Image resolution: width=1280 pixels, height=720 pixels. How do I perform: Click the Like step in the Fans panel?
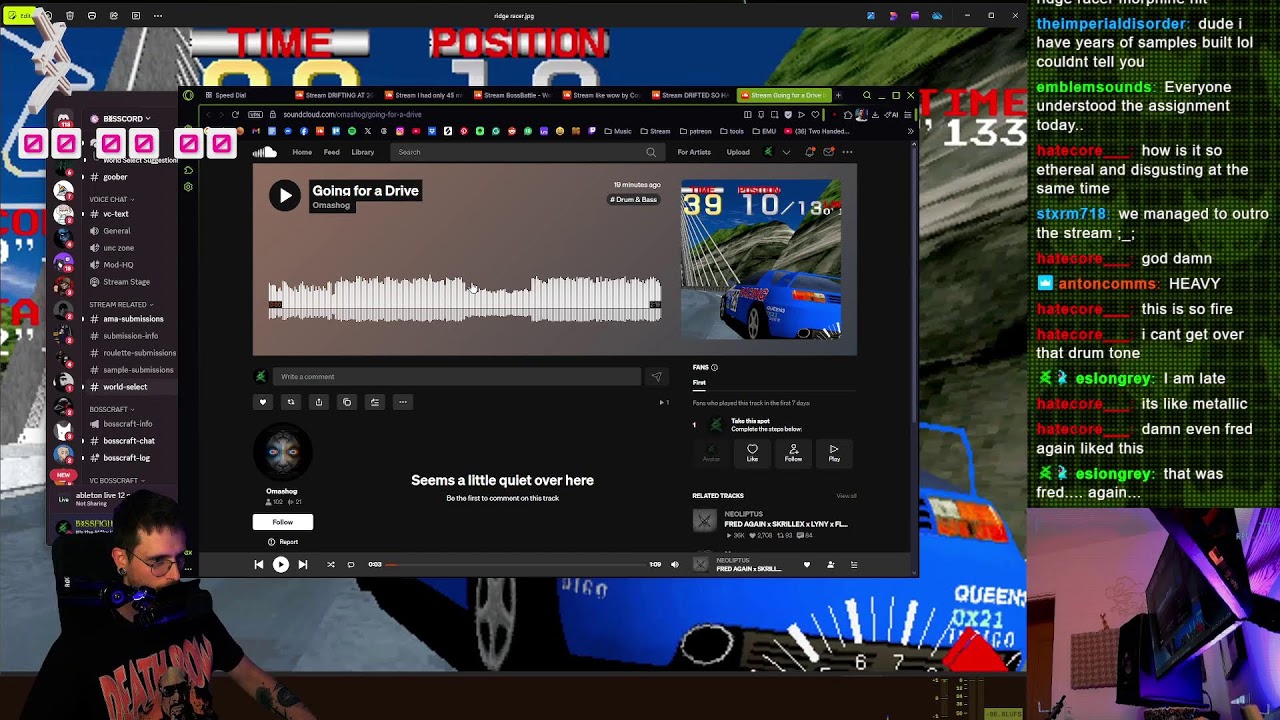[x=752, y=453]
